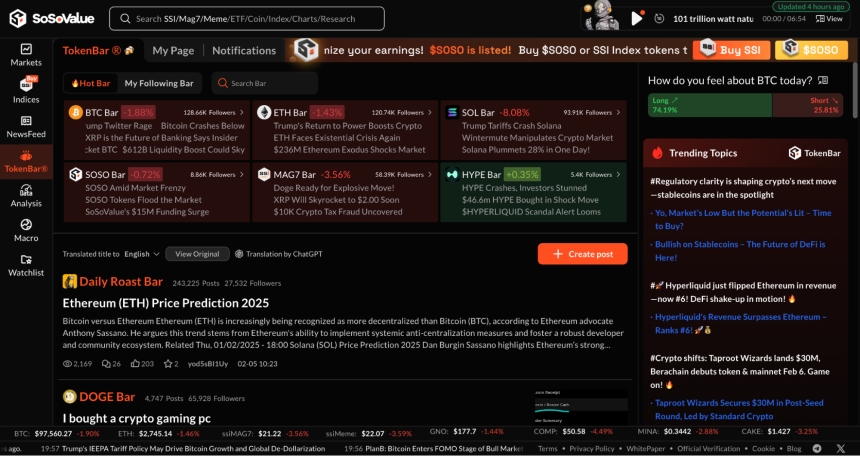The image size is (860, 456).
Task: Open the Privacy Policy footer link
Action: pyautogui.click(x=592, y=448)
